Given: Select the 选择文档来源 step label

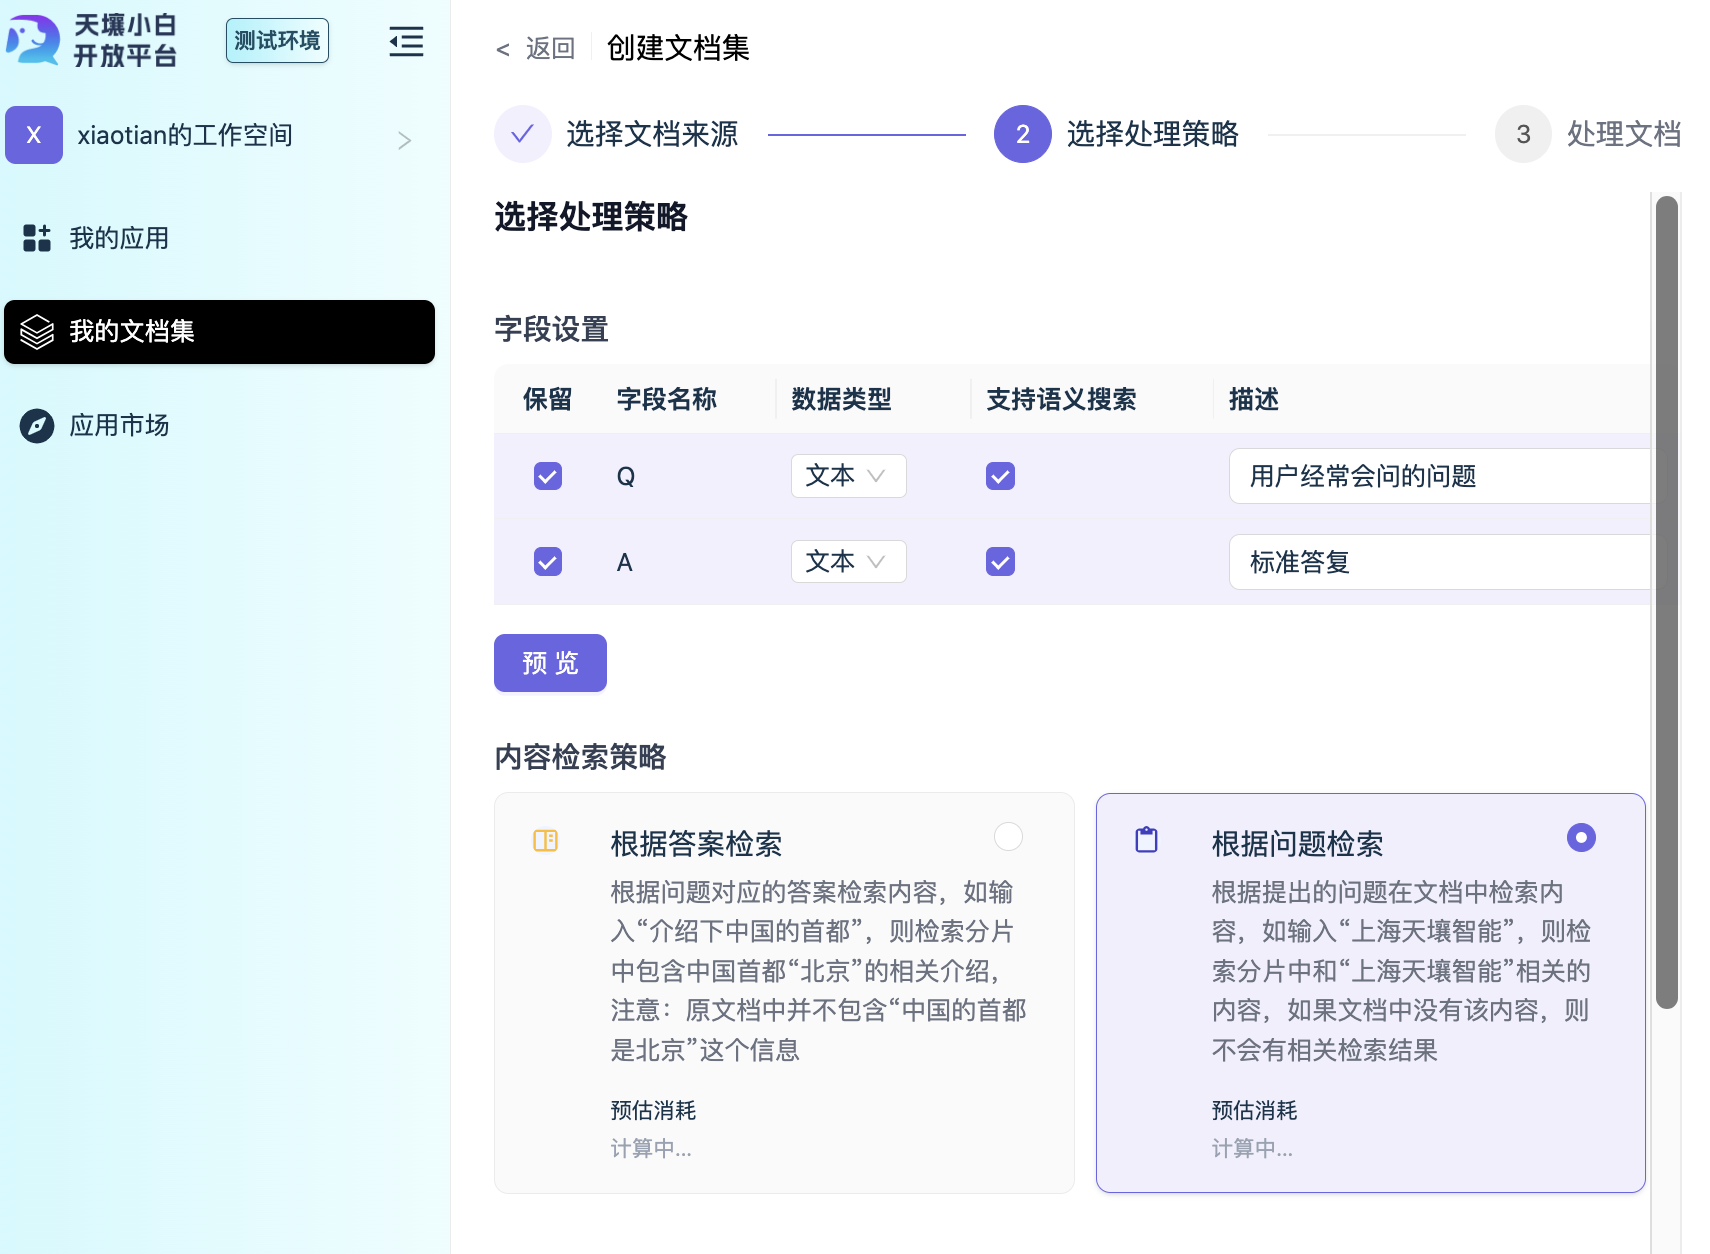Looking at the screenshot, I should [652, 134].
